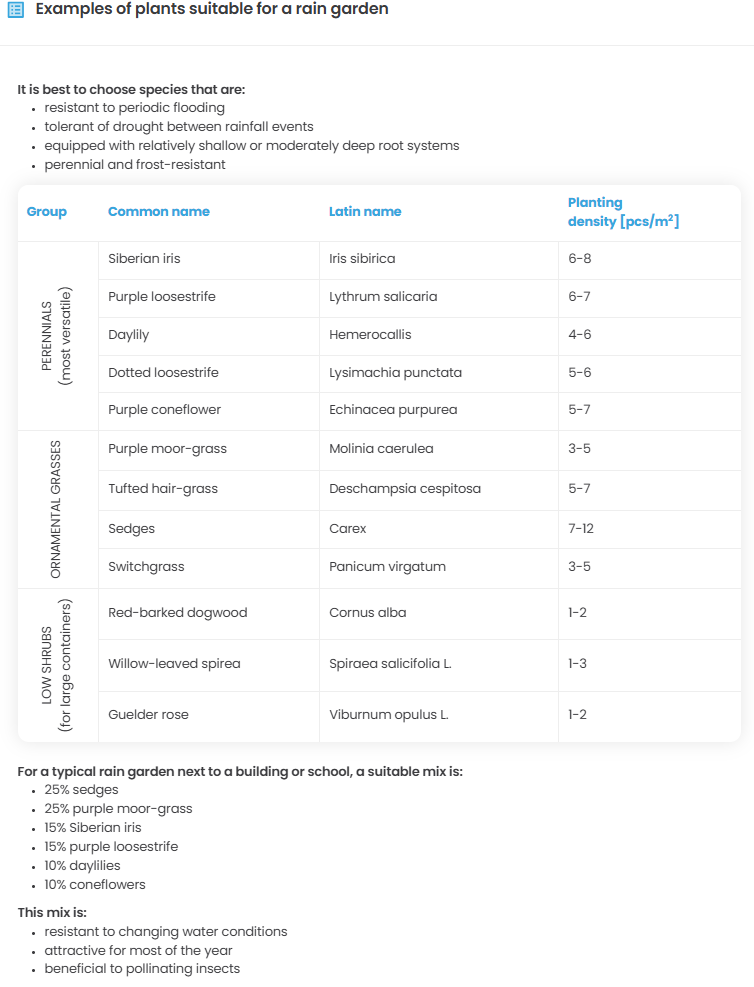Click the title 'Examples of plants suitable for a rain garden'
Image resolution: width=754 pixels, height=987 pixels.
pos(212,9)
